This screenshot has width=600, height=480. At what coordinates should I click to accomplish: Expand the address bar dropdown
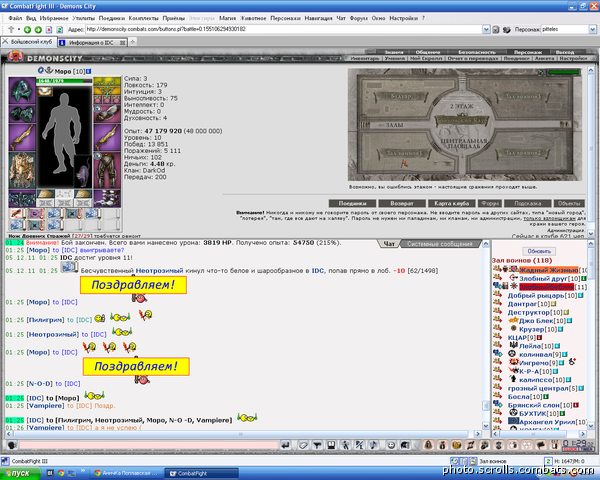pos(486,29)
